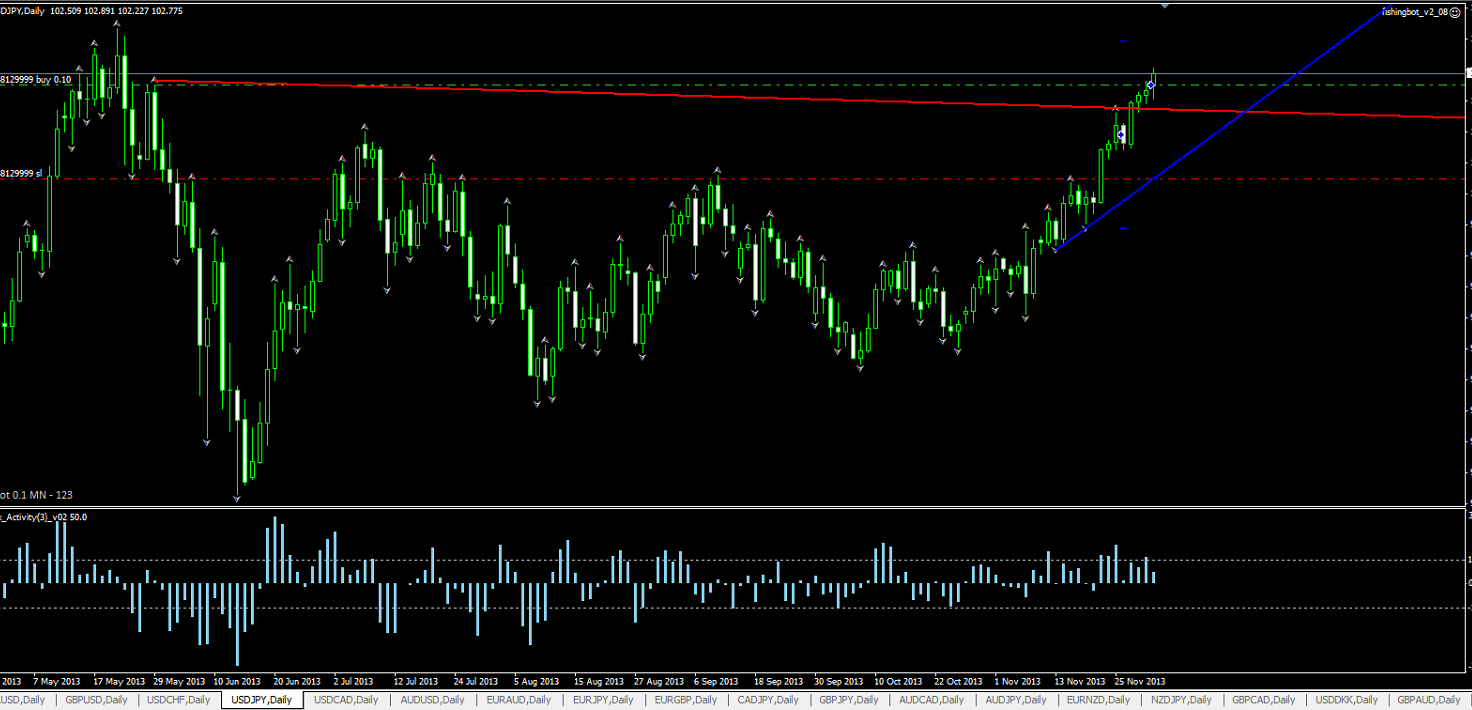
Task: Switch to the AUDJPY,Daily chart tab
Action: (x=1016, y=700)
